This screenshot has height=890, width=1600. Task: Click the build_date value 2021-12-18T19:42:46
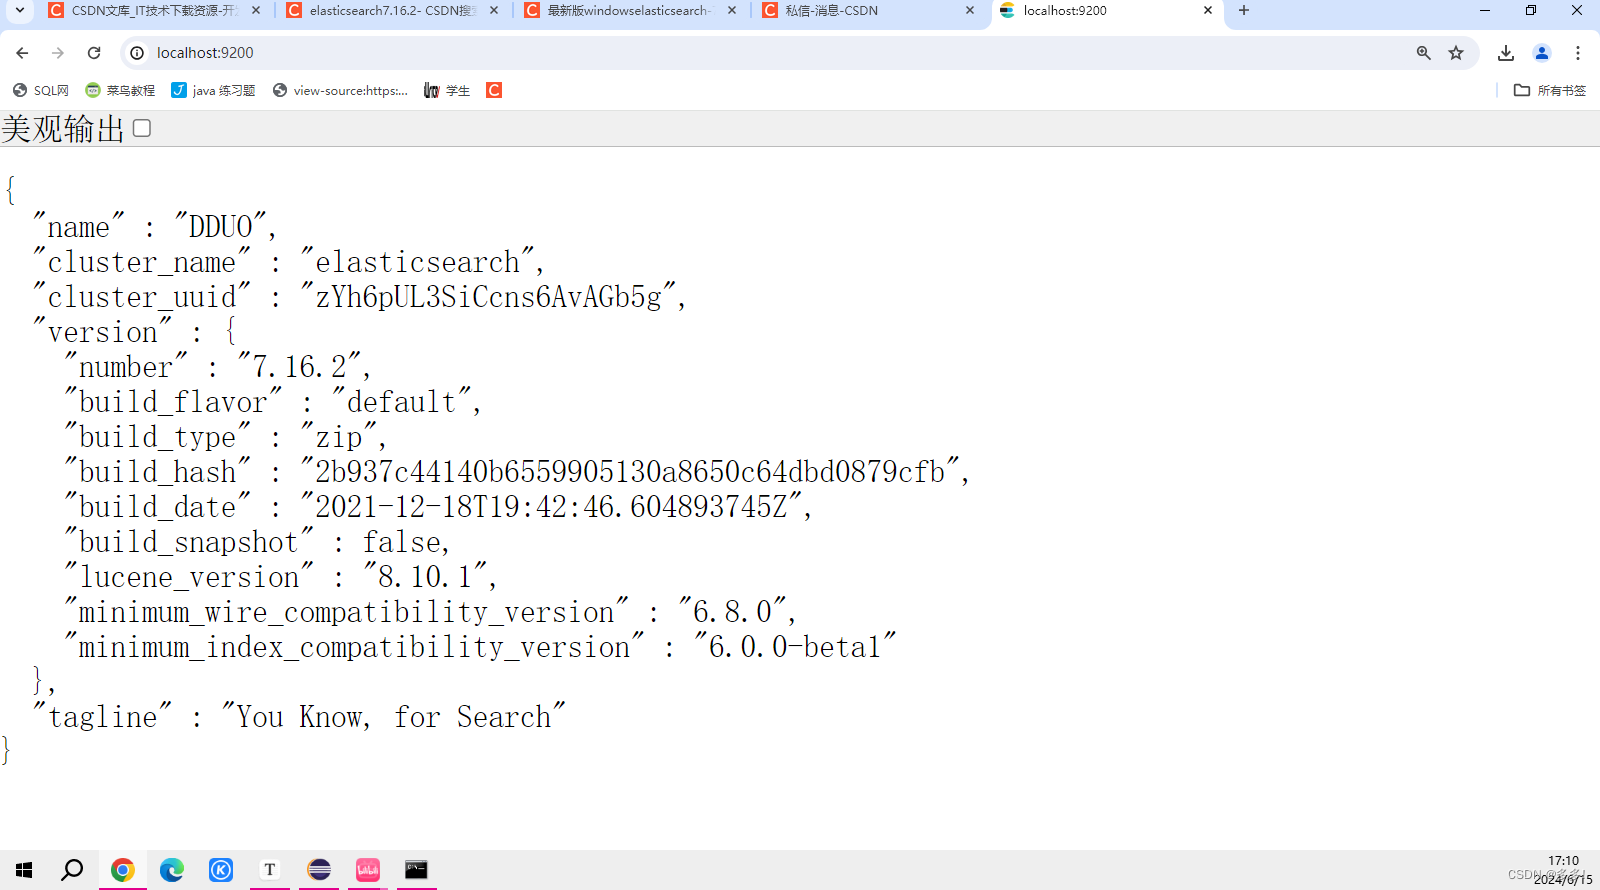tap(552, 507)
